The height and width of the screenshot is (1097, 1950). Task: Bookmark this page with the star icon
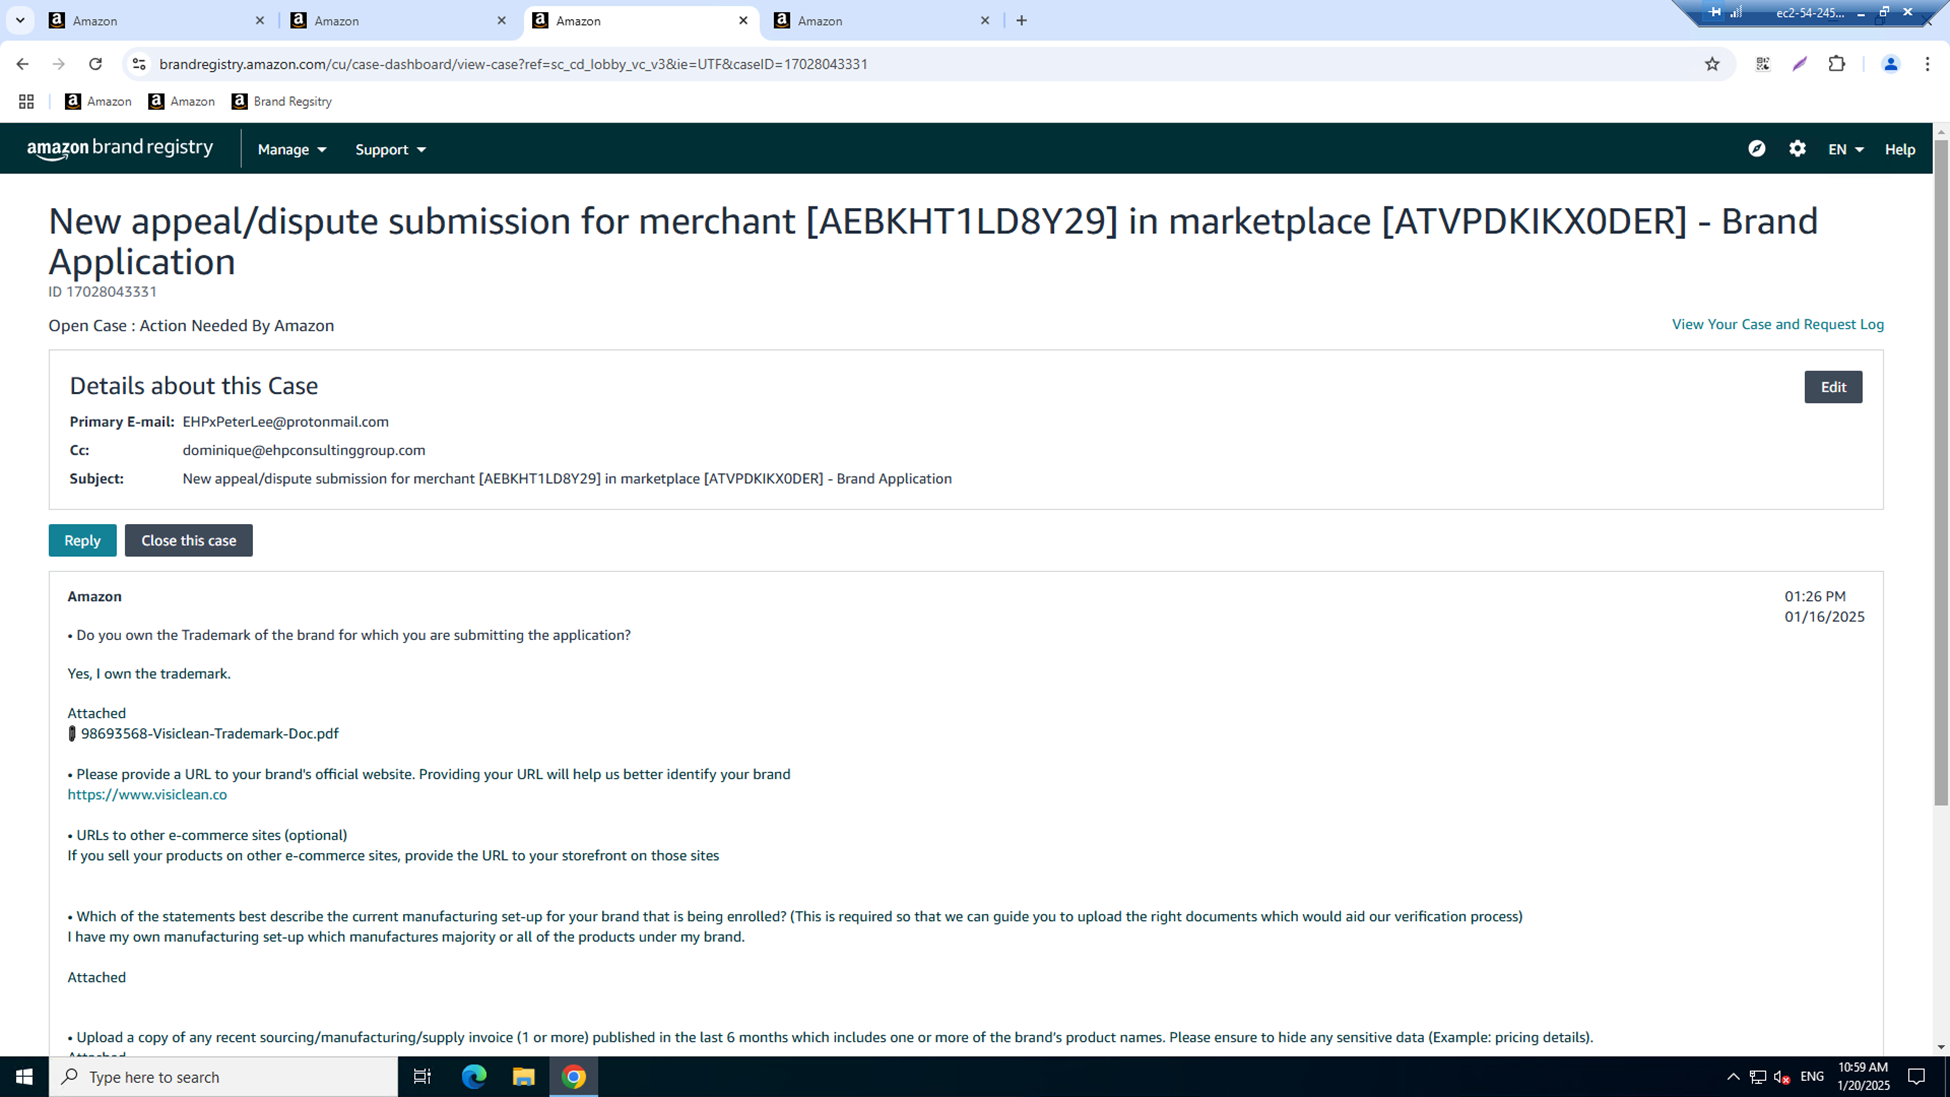(x=1712, y=64)
